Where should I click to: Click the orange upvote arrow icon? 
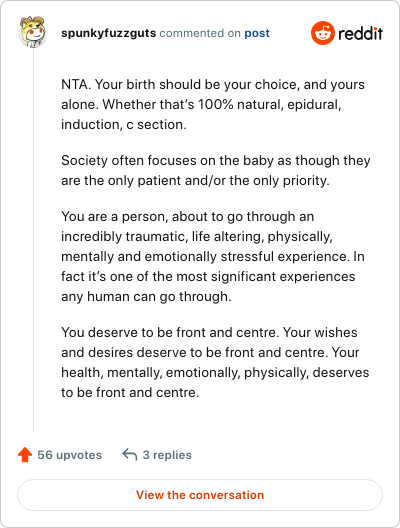tap(25, 455)
